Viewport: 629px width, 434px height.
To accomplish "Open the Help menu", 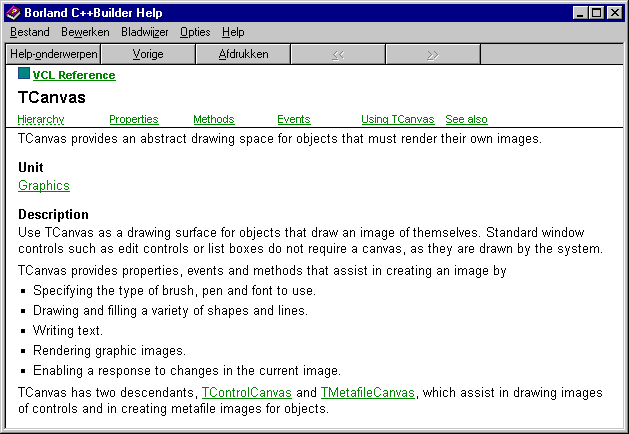I will click(233, 32).
